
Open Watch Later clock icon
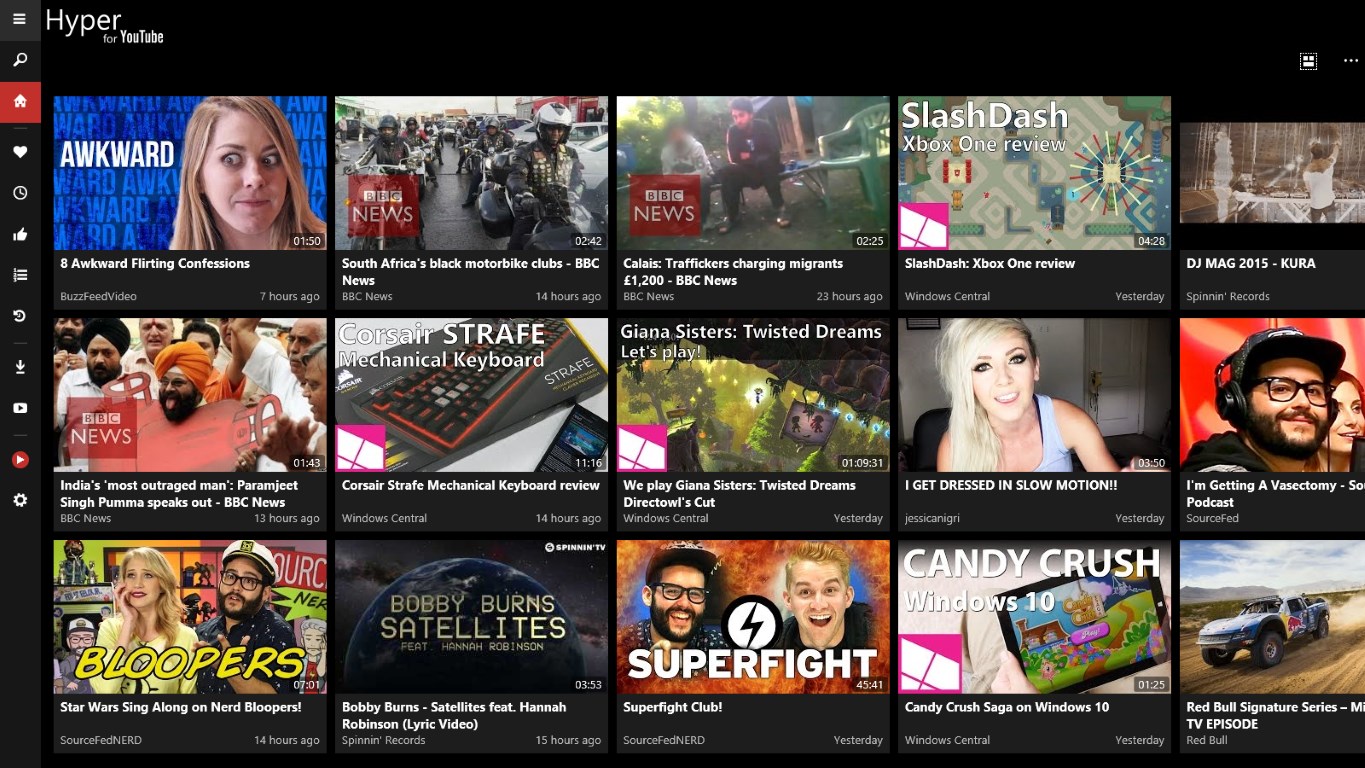20,193
